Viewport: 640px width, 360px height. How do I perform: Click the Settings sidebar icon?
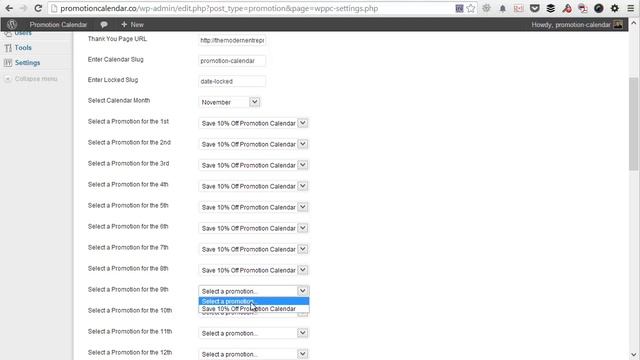coord(8,63)
